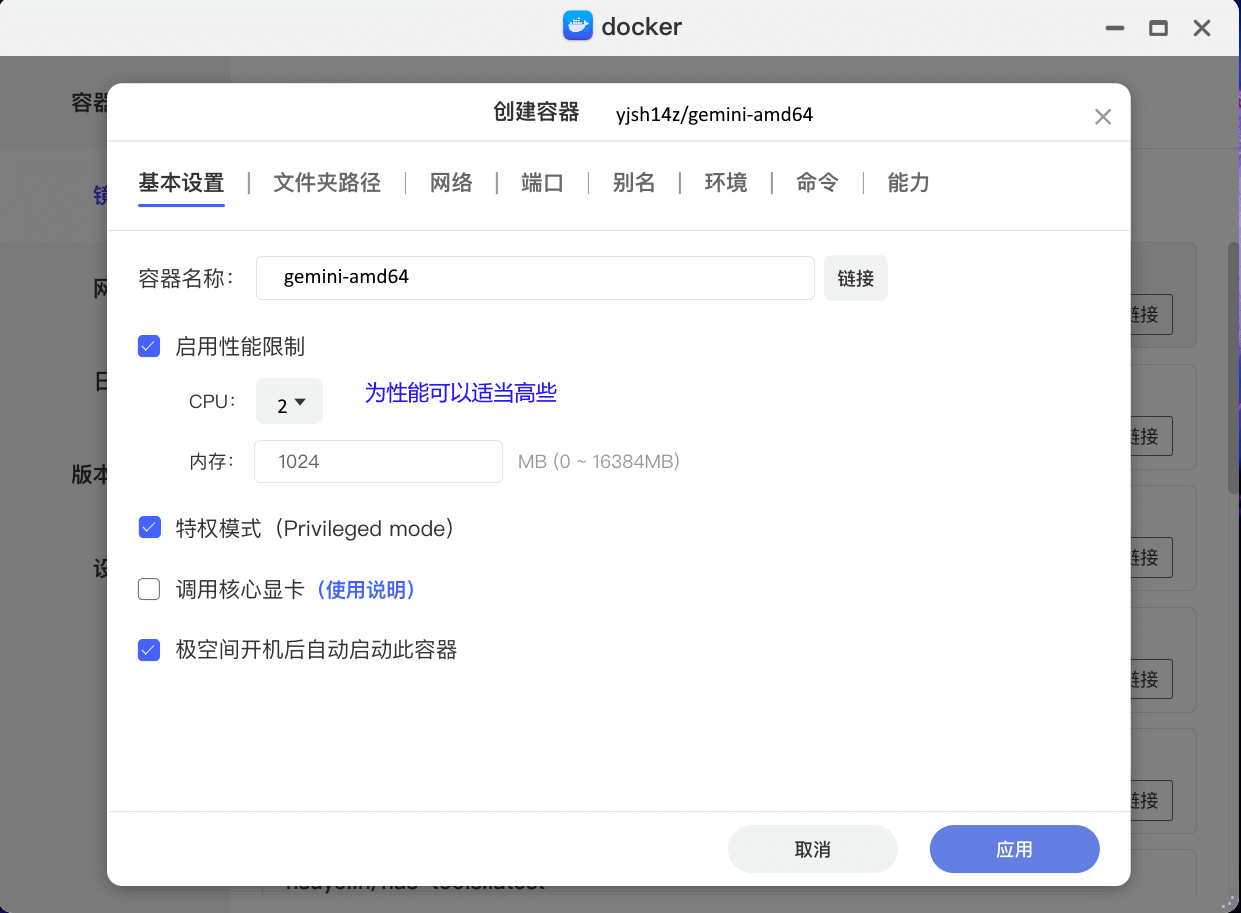The image size is (1241, 913).
Task: Open the CPU count dropdown
Action: coord(289,402)
